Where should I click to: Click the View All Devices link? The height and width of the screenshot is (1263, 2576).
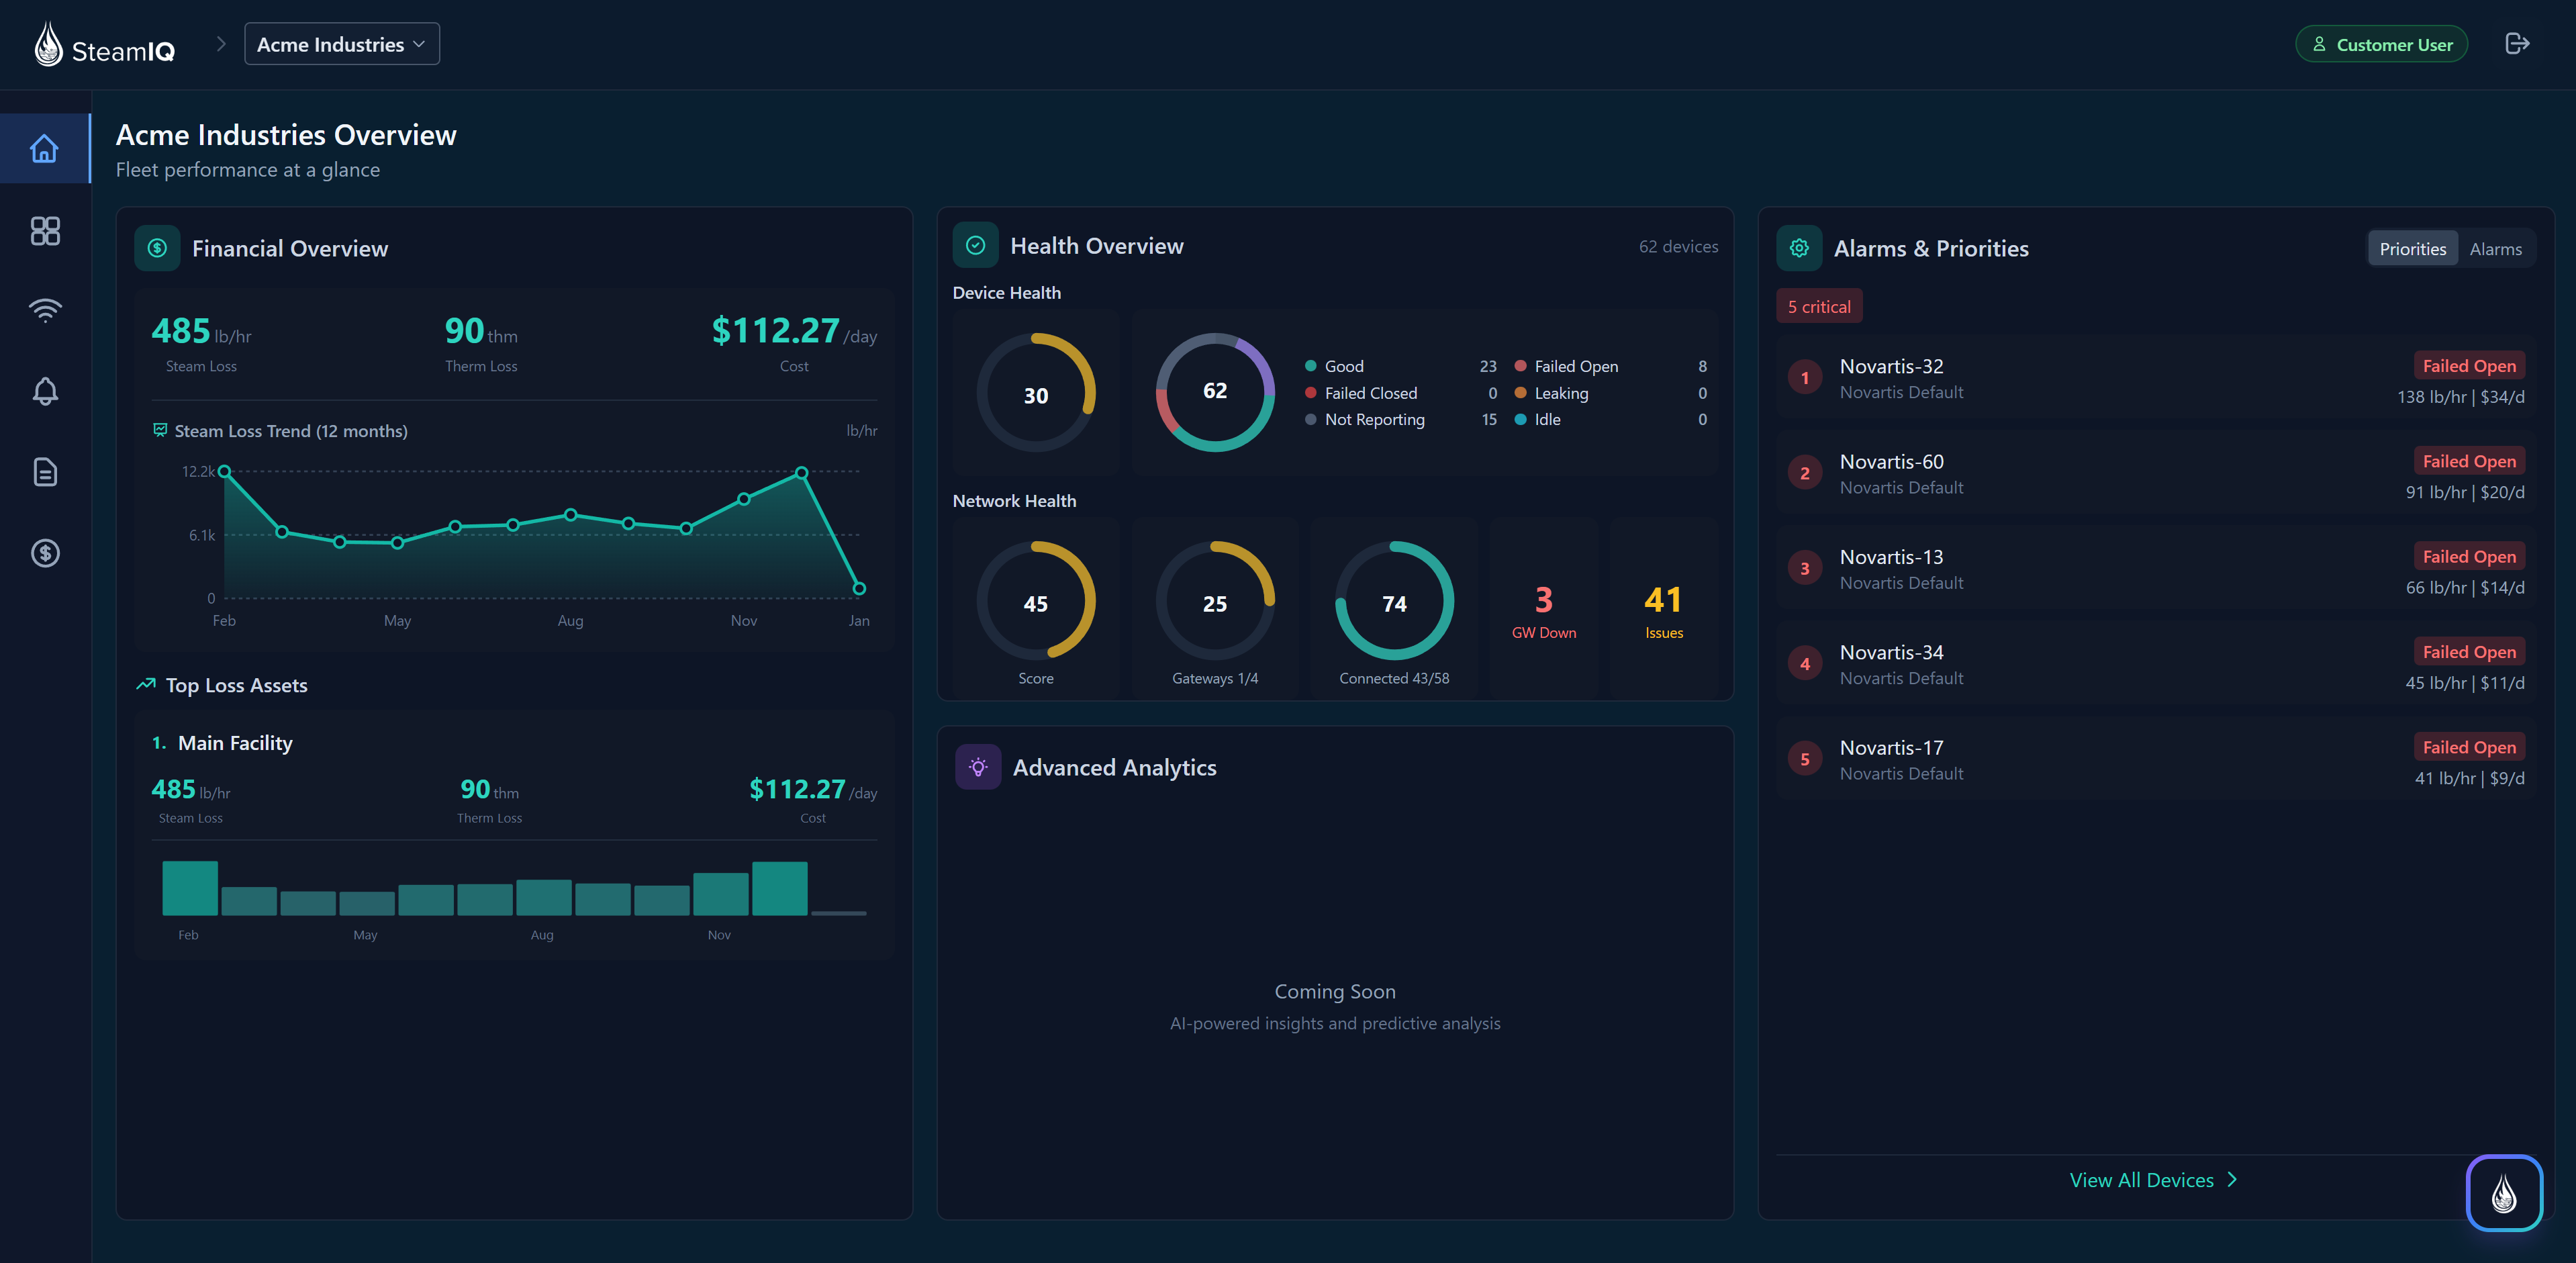coord(2142,1179)
